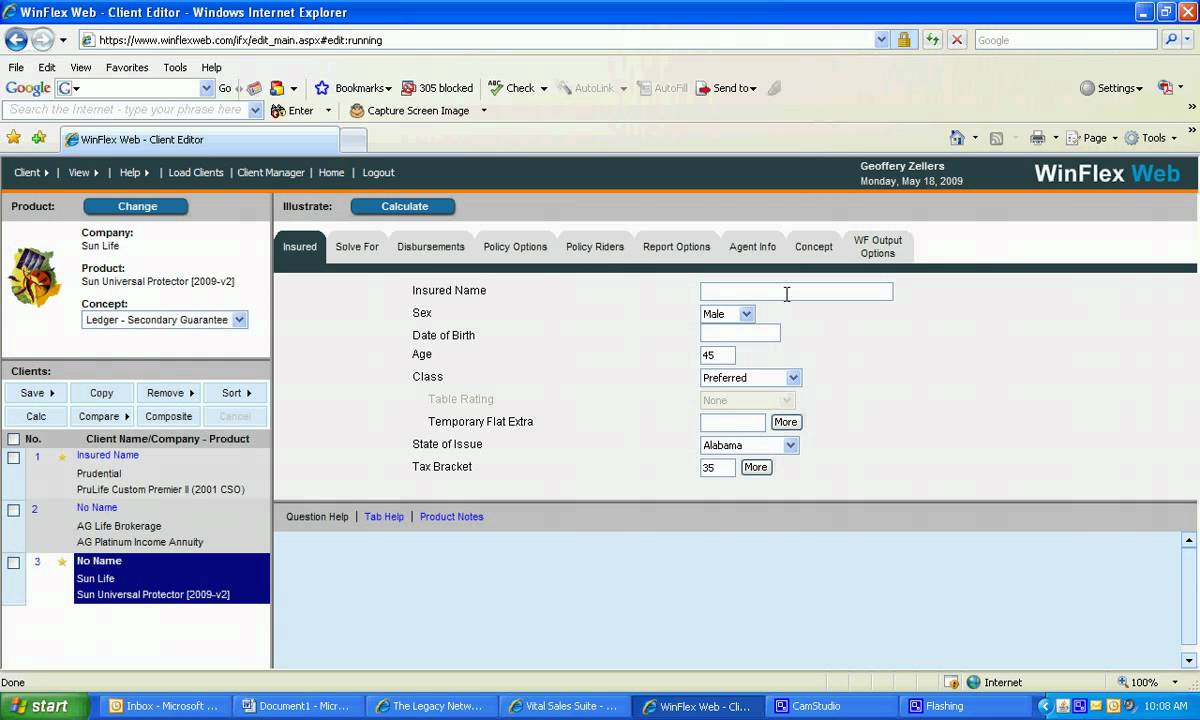Viewport: 1200px width, 720px height.
Task: Switch to the Report Options tab
Action: (677, 247)
